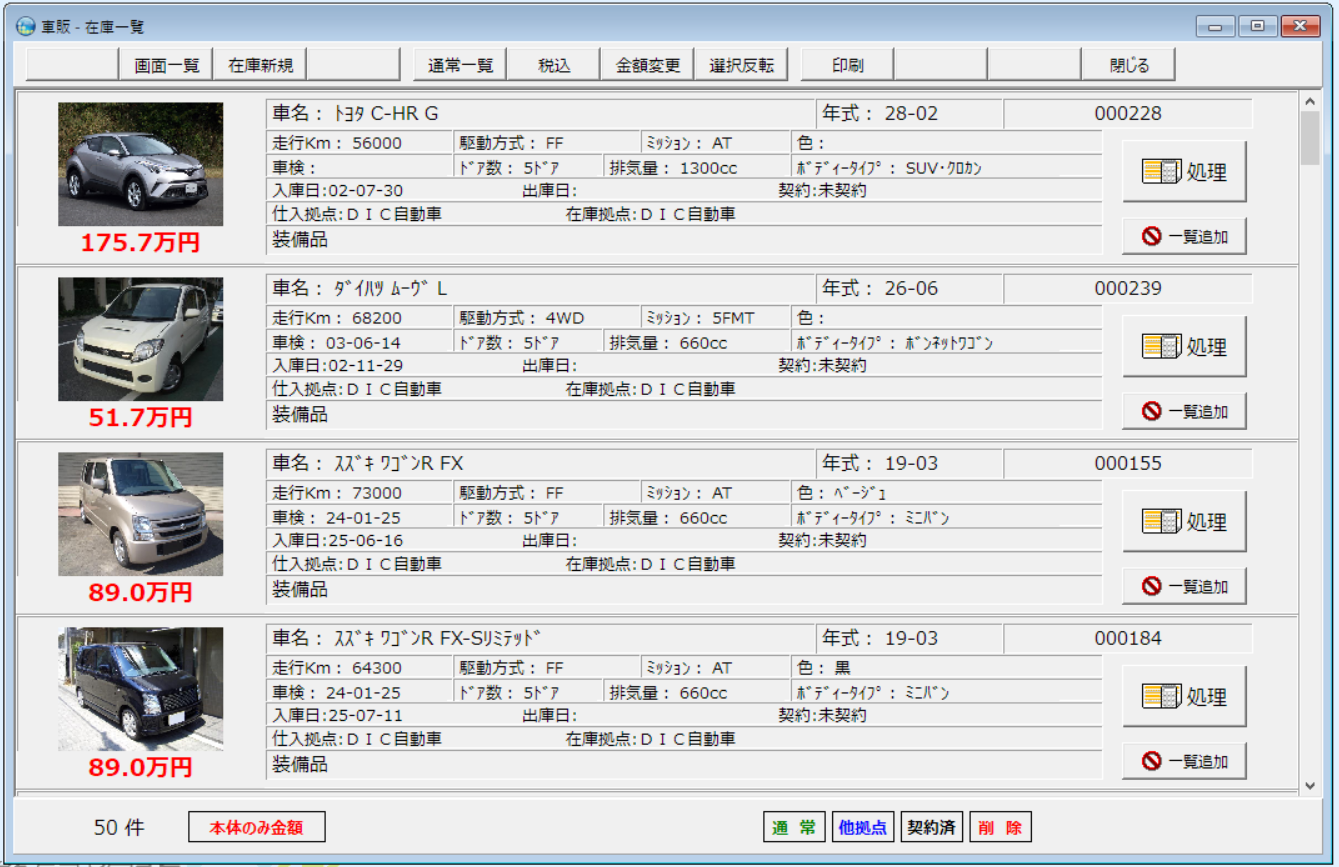Image resolution: width=1339 pixels, height=867 pixels.
Task: Click the Daihatsu Move car photo
Action: pos(140,339)
